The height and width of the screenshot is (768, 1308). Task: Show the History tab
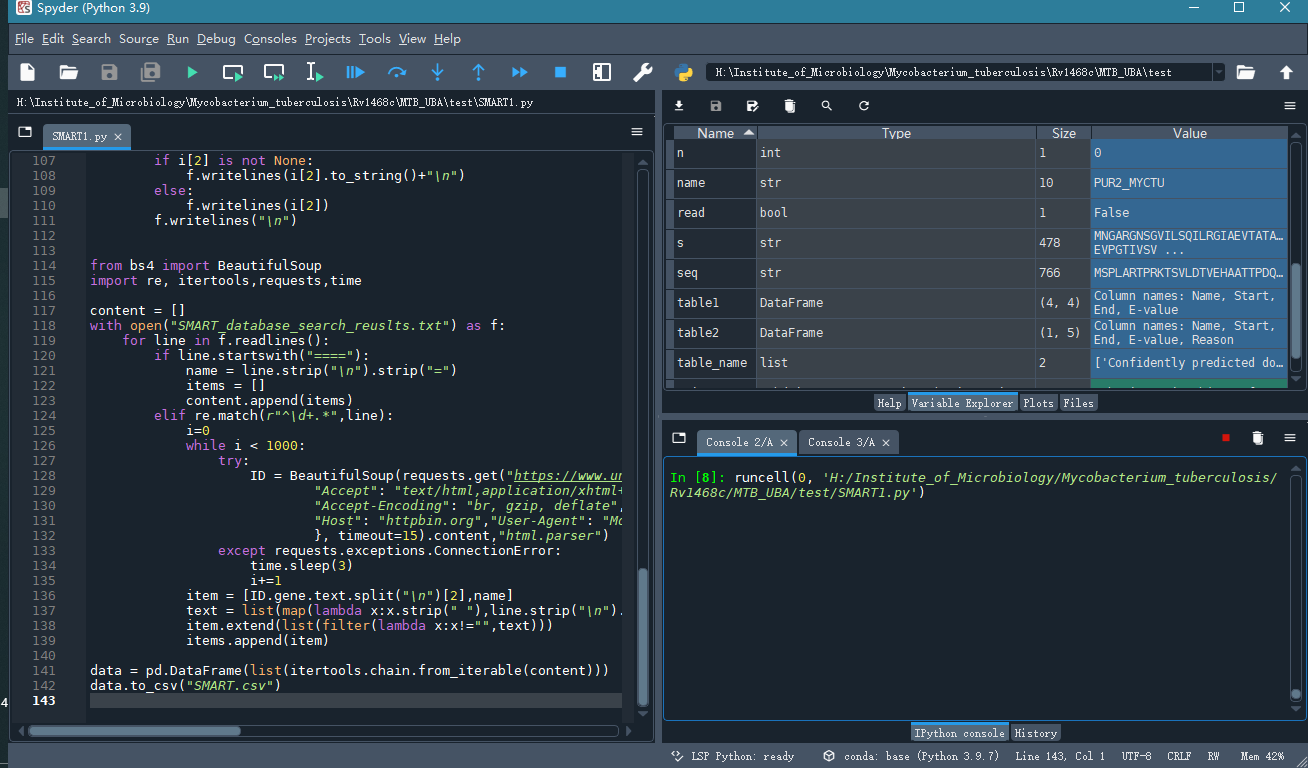tap(1035, 733)
